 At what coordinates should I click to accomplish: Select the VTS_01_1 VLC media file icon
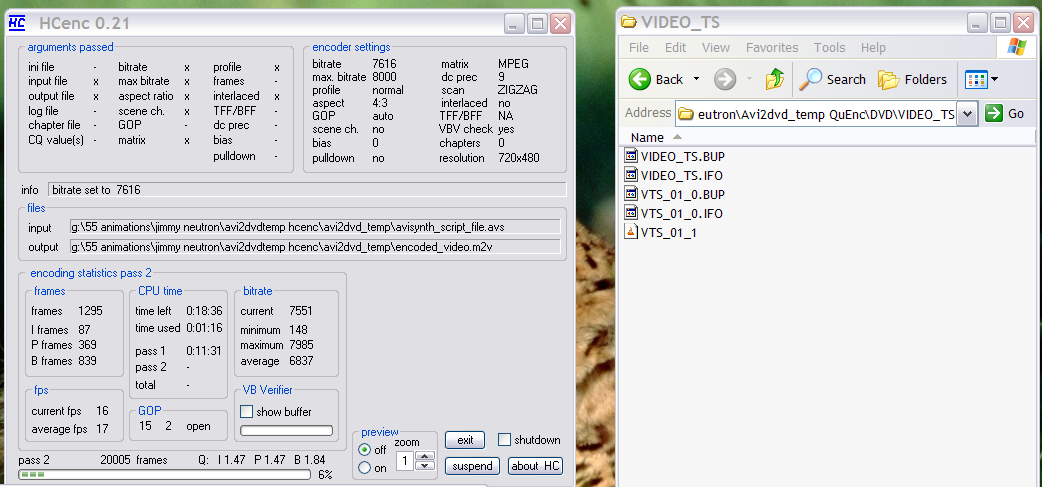point(631,233)
